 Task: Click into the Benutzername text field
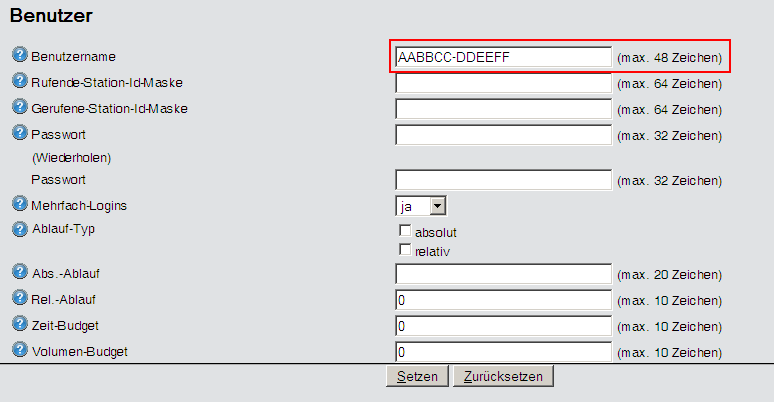(503, 57)
